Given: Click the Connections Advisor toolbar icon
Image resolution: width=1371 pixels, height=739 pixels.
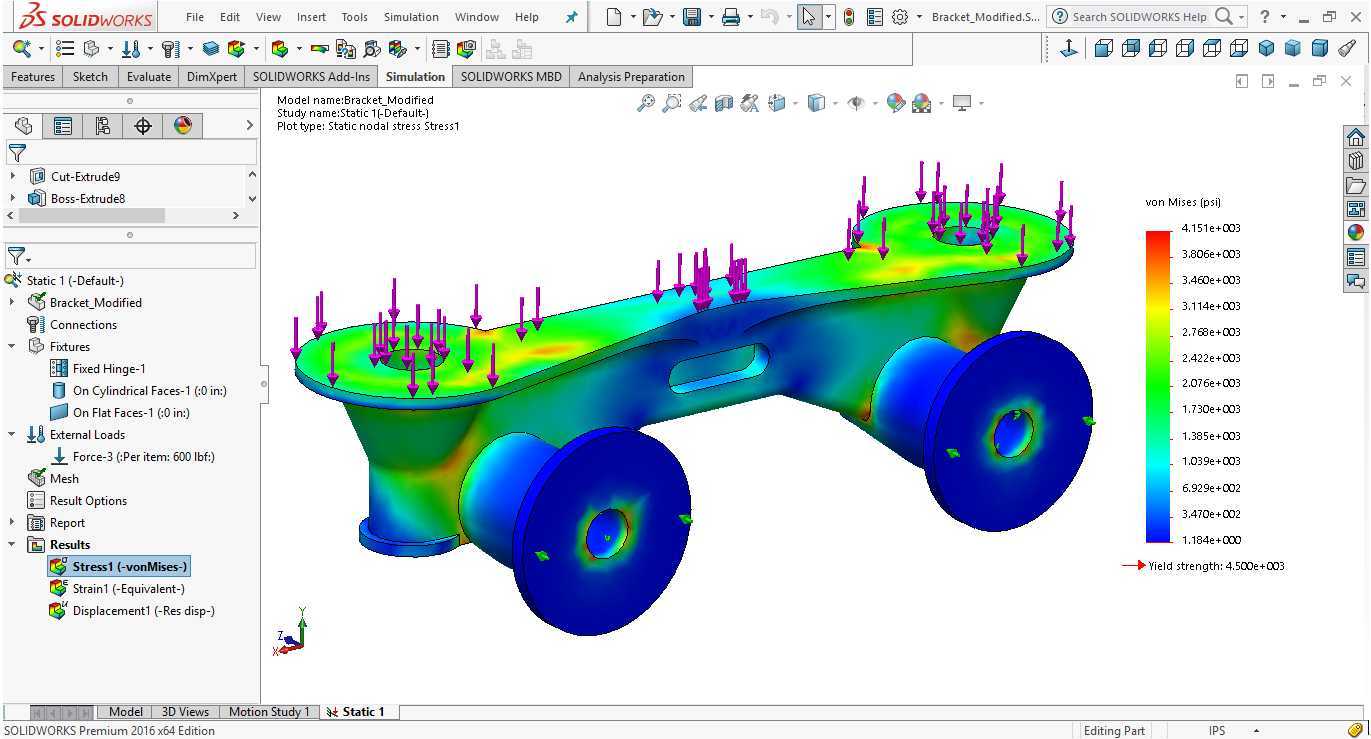Looking at the screenshot, I should (170, 48).
